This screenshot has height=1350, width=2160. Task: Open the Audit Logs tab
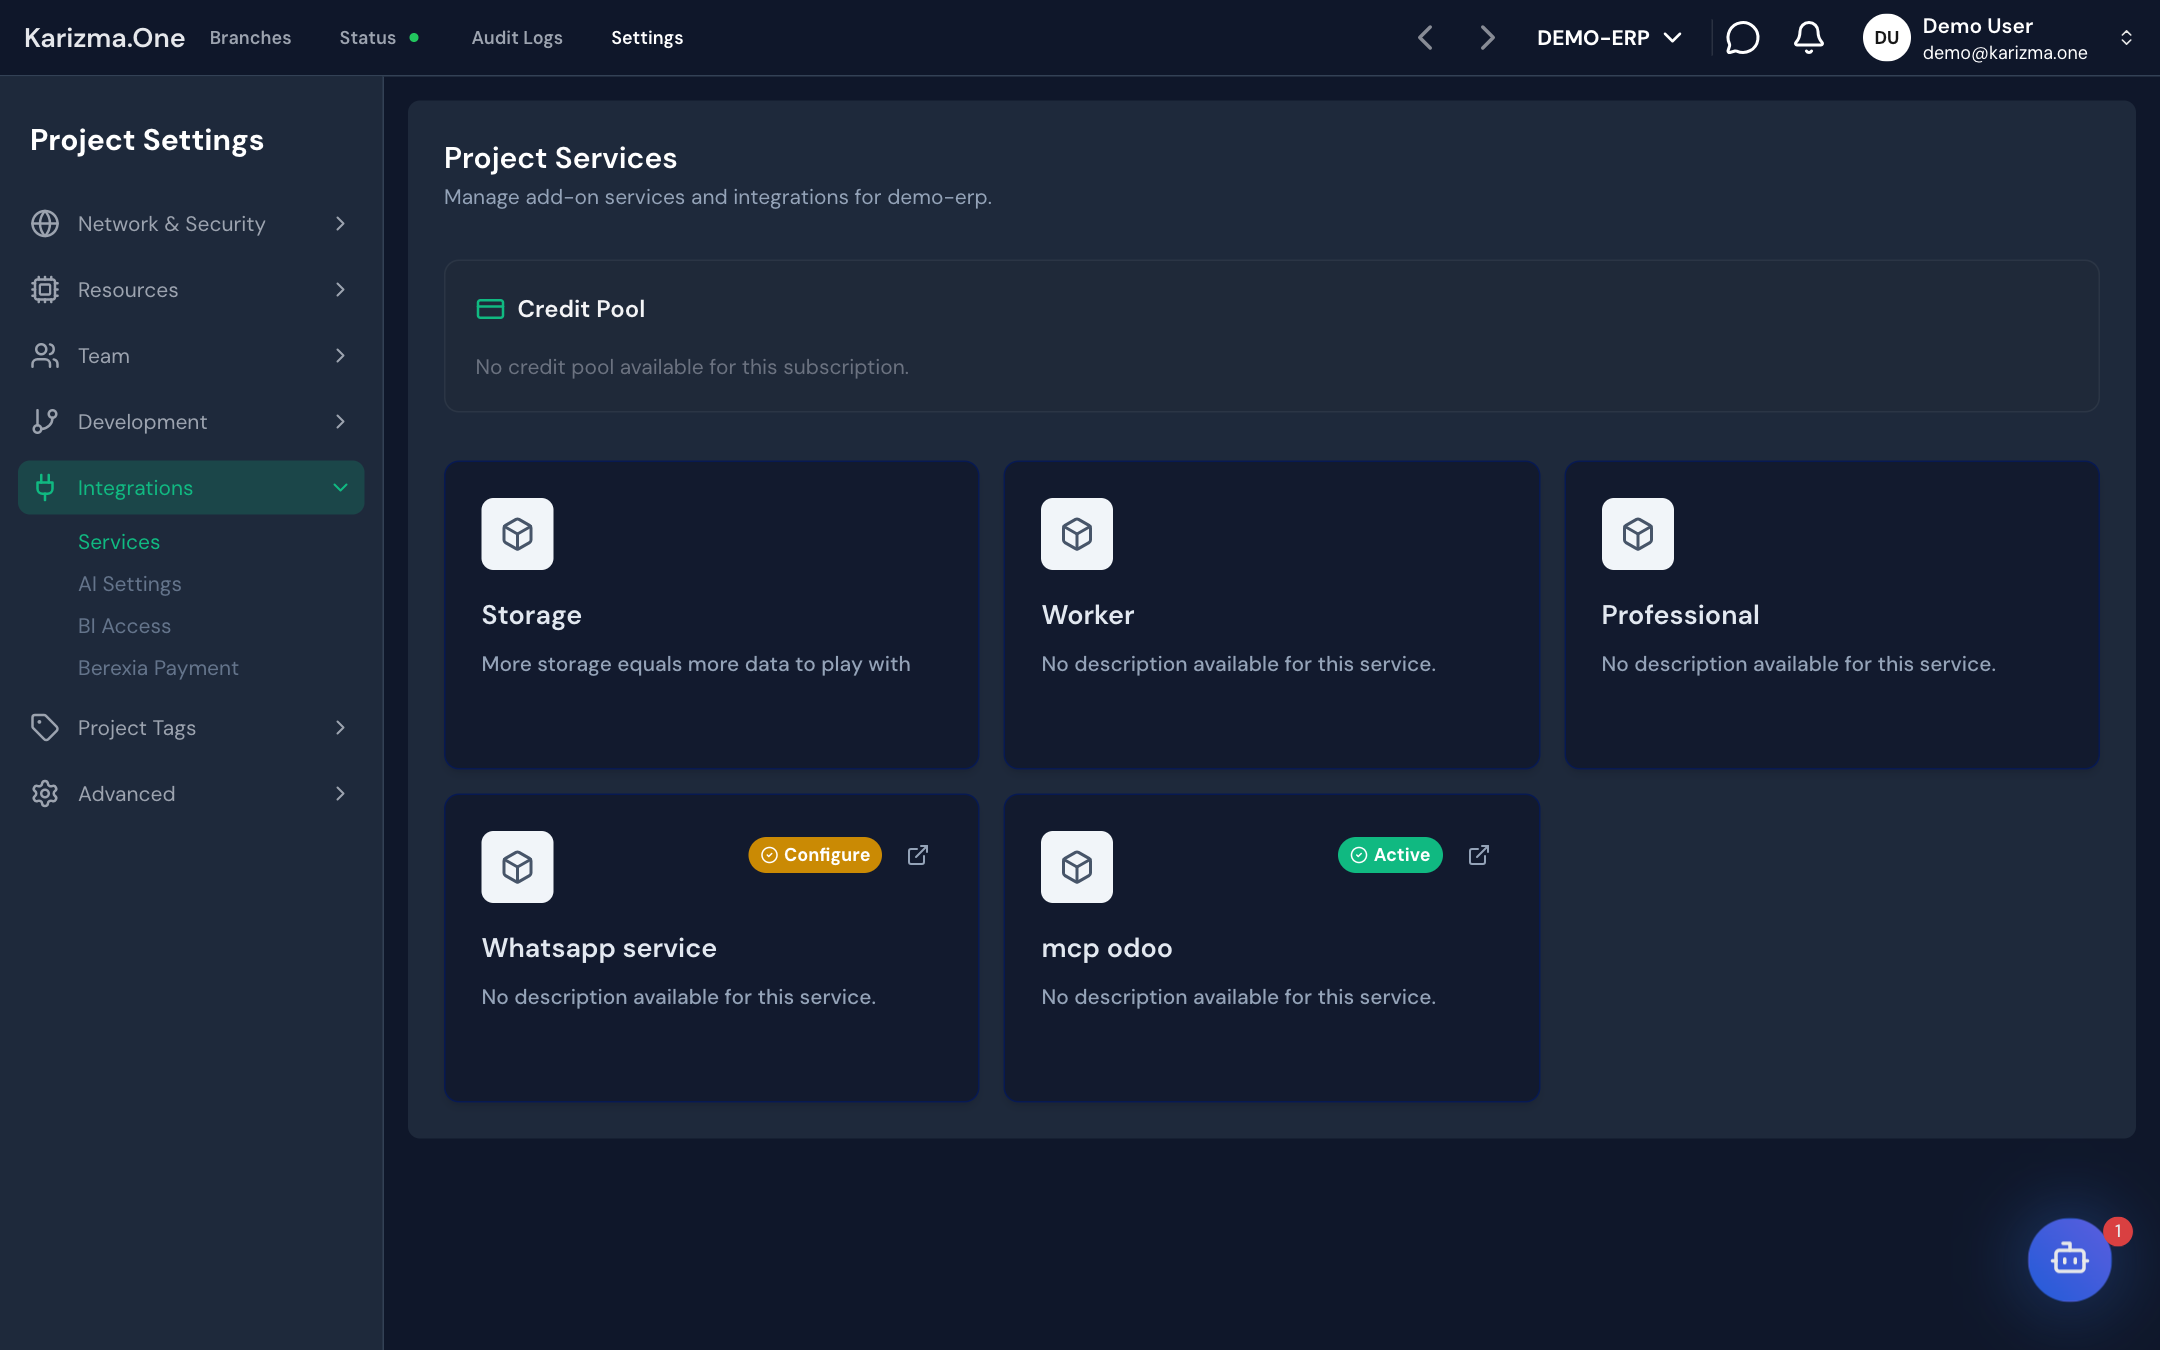[517, 38]
